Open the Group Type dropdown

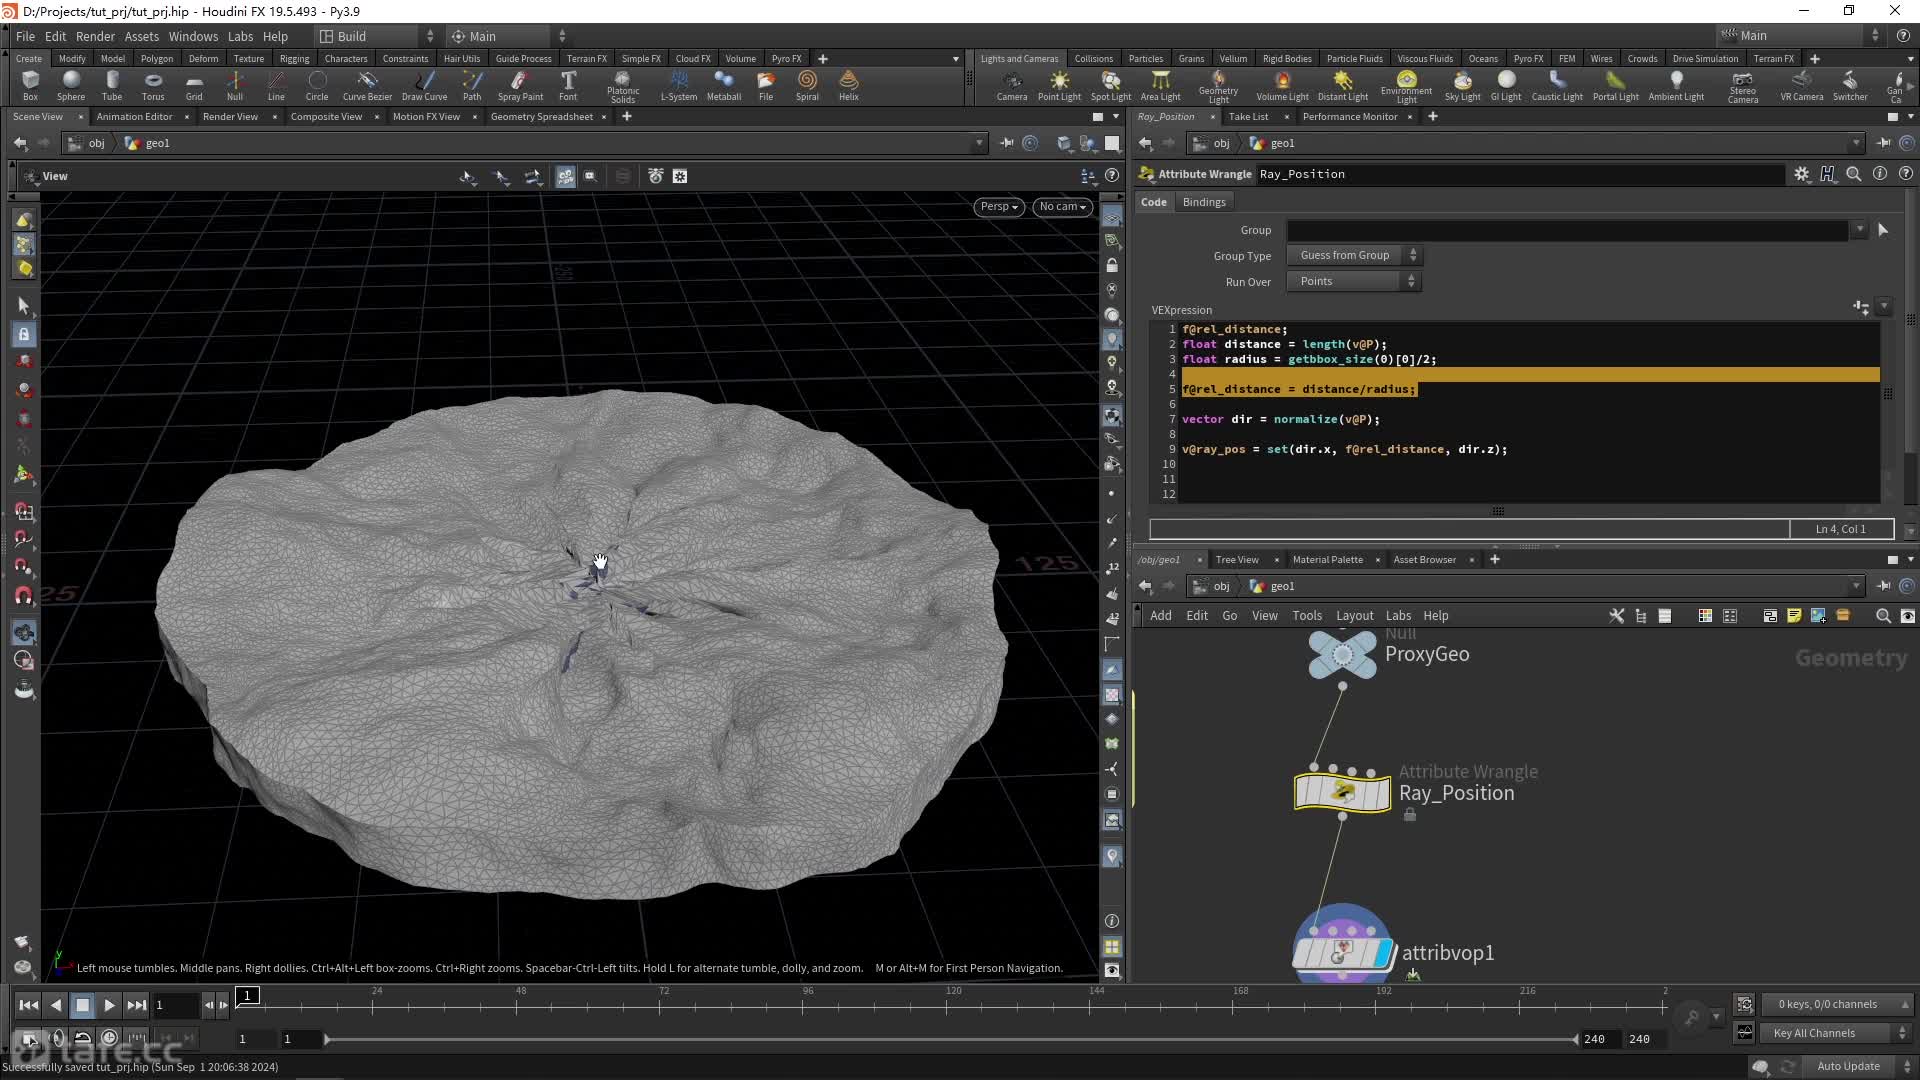coord(1353,256)
